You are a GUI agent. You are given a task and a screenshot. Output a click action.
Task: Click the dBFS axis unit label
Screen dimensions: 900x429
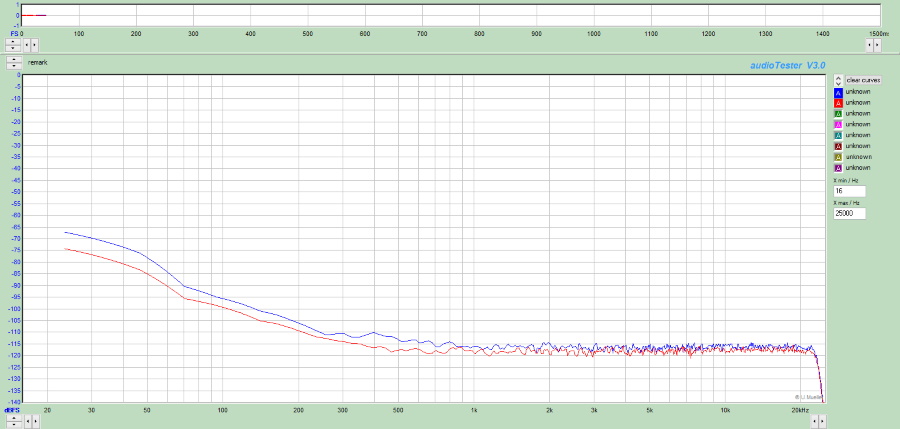[x=11, y=410]
